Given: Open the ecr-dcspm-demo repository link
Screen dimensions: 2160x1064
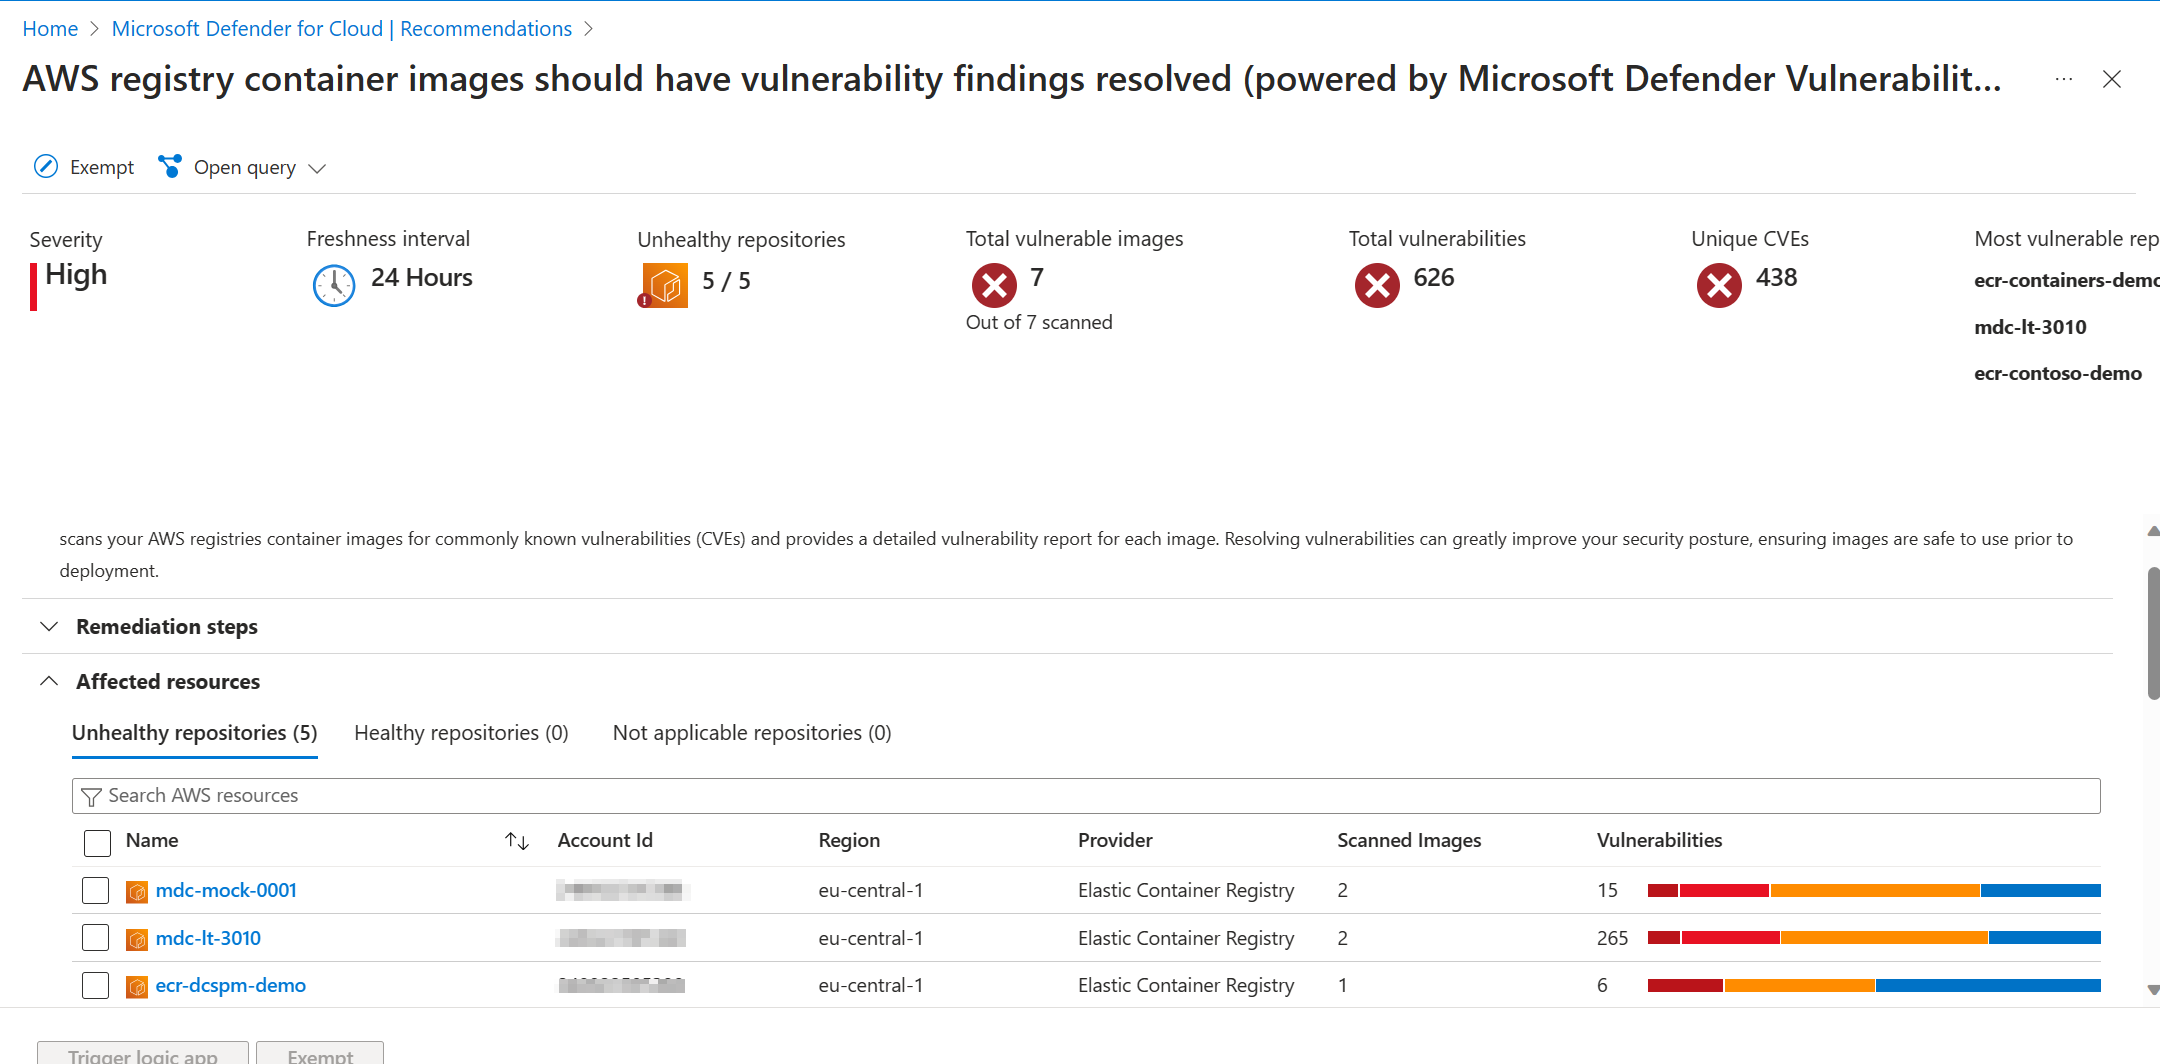Looking at the screenshot, I should 231,985.
